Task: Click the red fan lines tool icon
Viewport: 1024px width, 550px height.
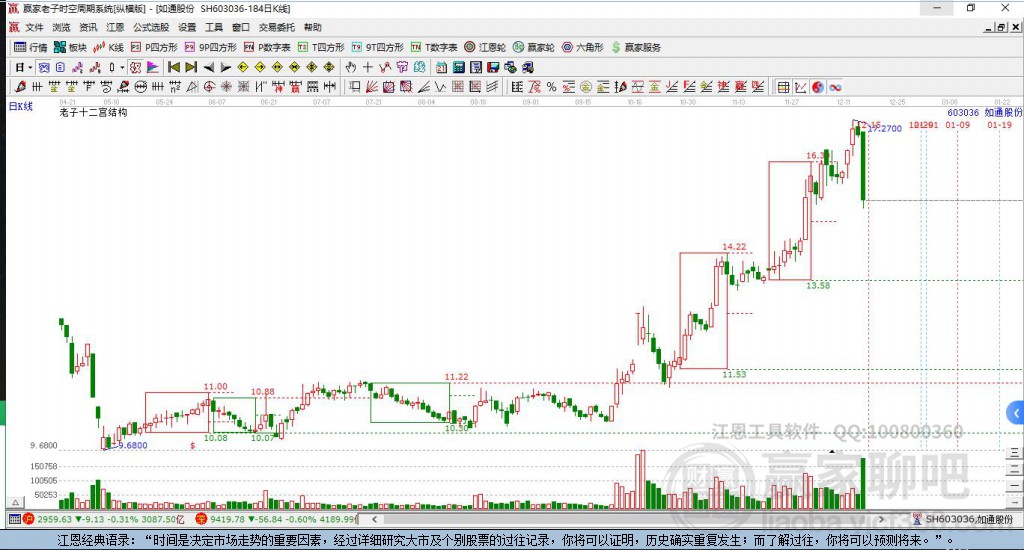Action: tap(372, 87)
